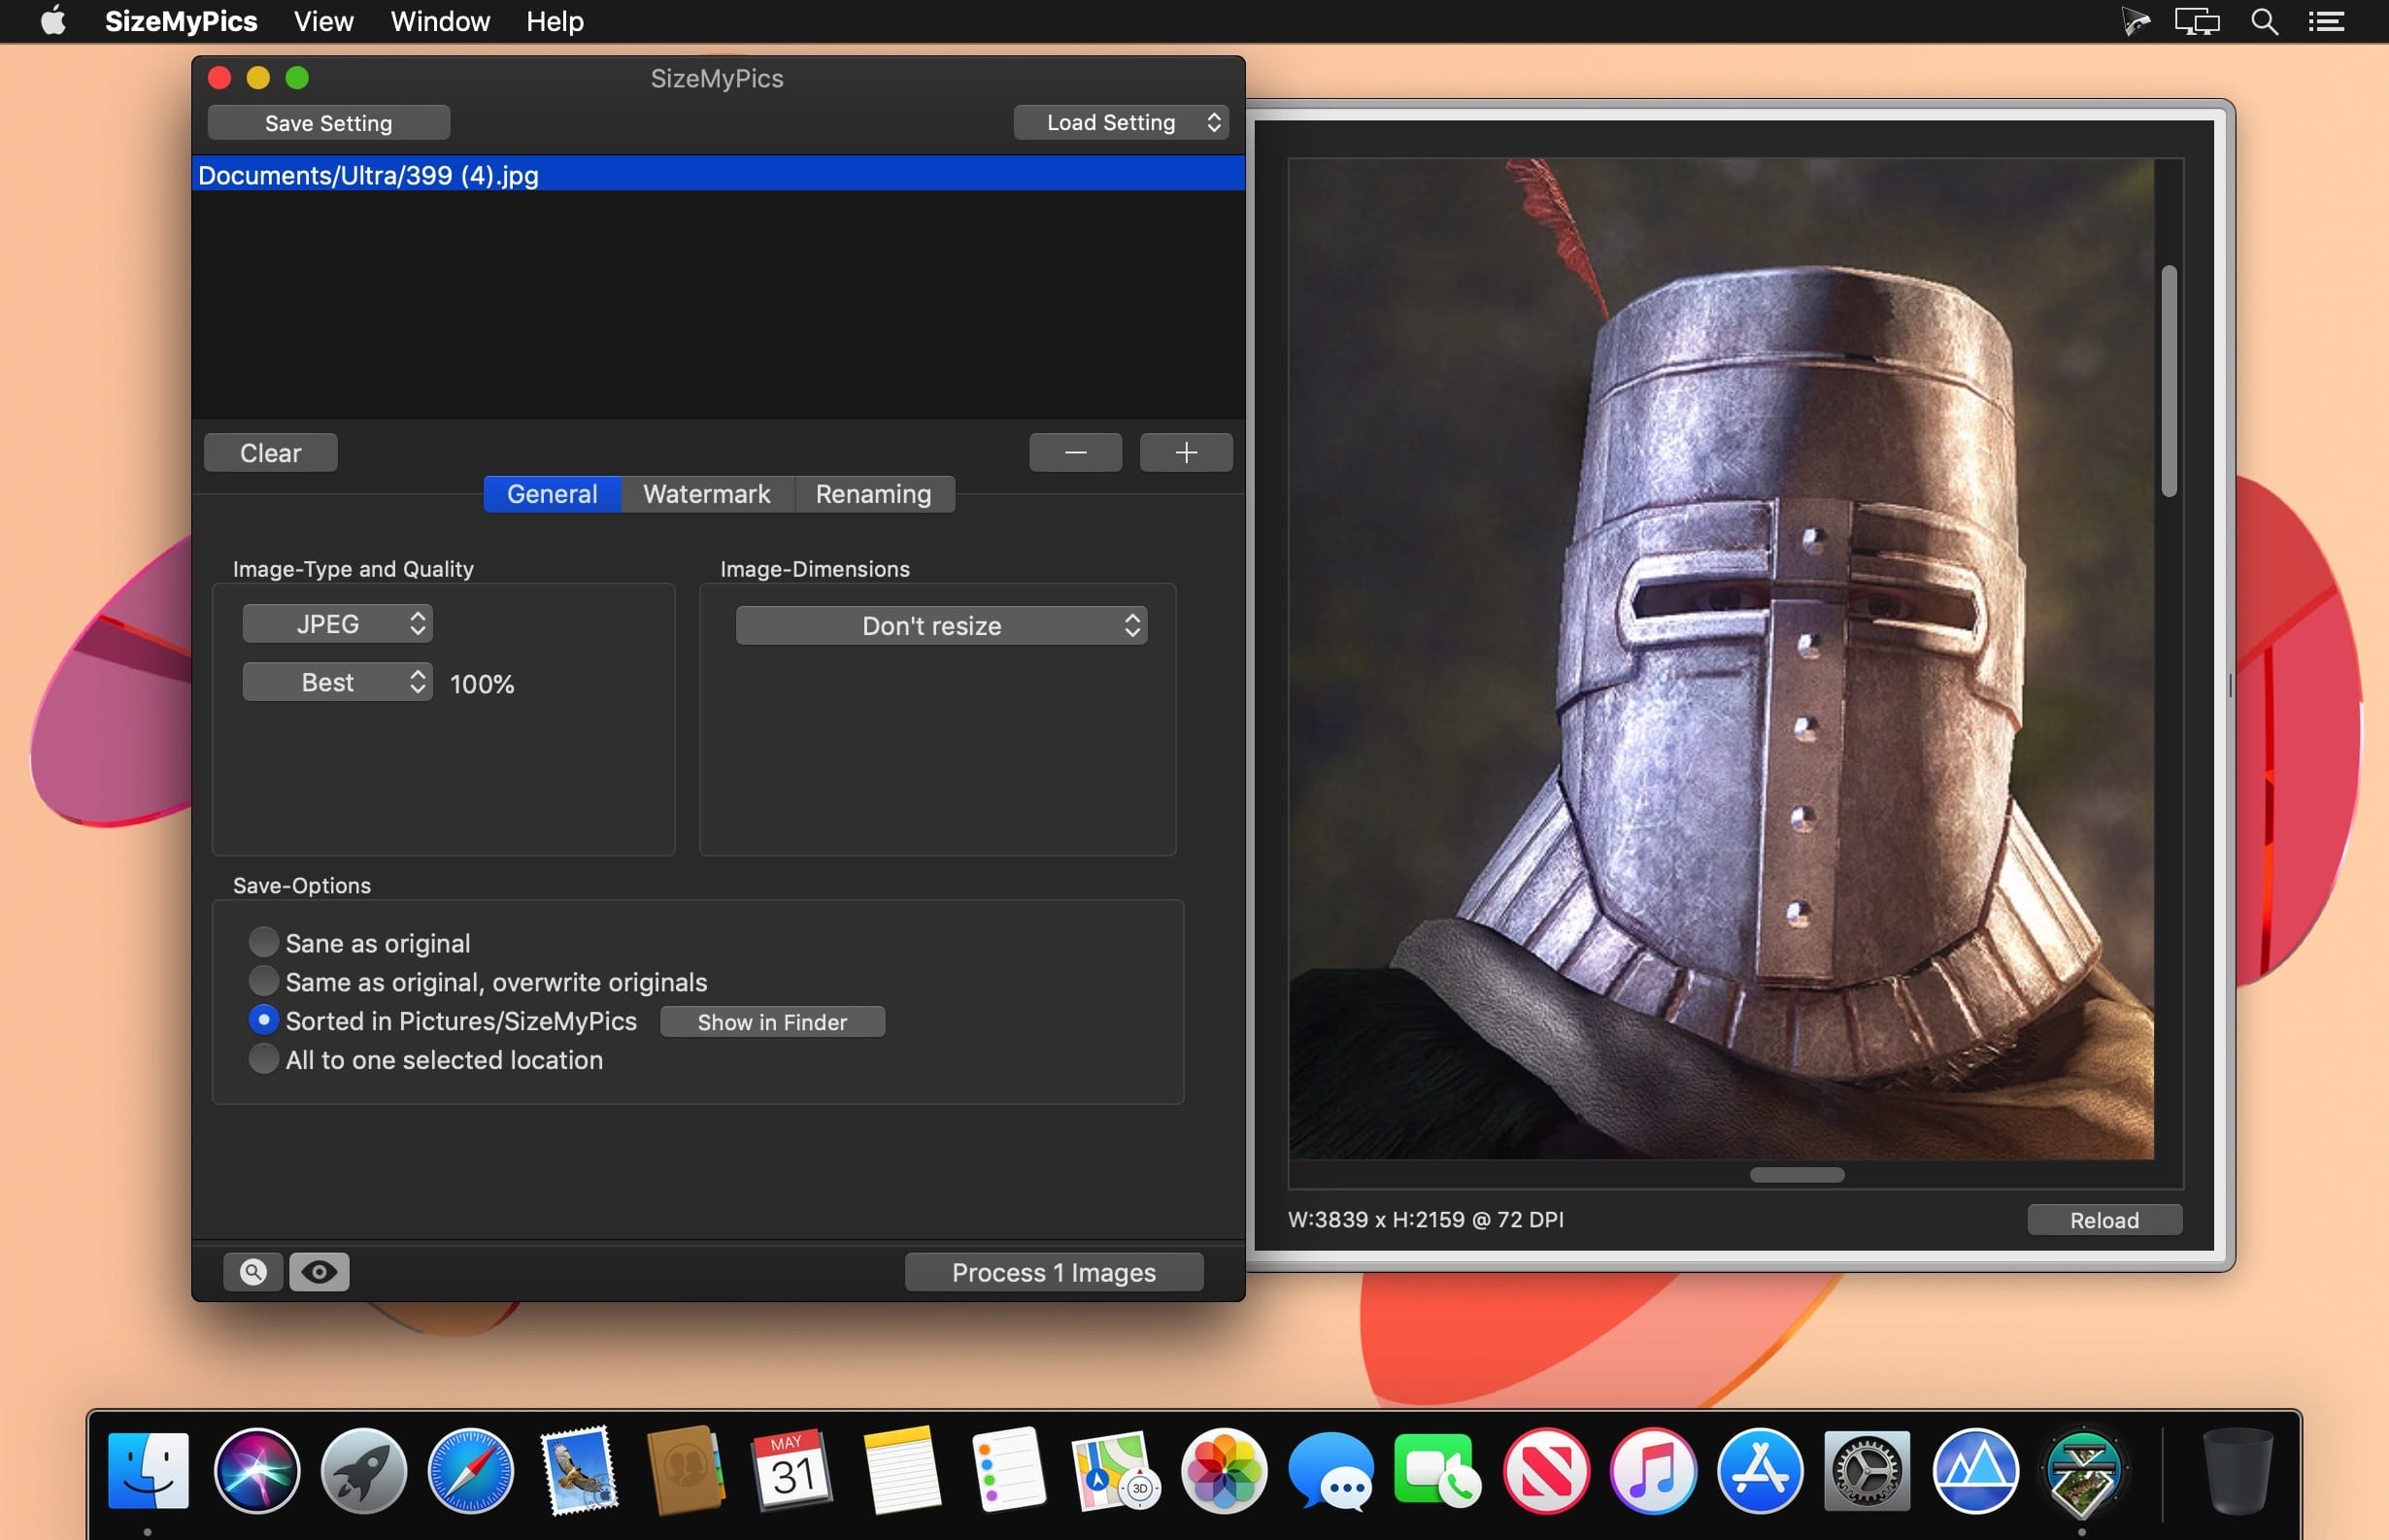Choose 'All to one selected location' option
This screenshot has width=2389, height=1540.
click(263, 1060)
